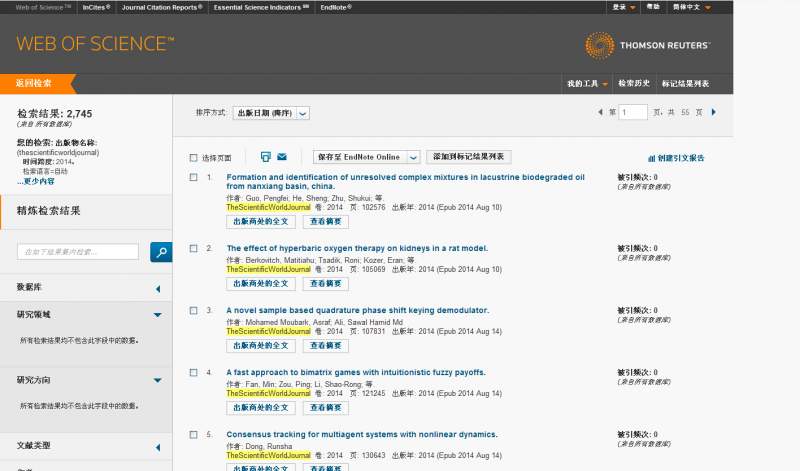Check the box for result 3
The image size is (800, 471).
[x=193, y=311]
